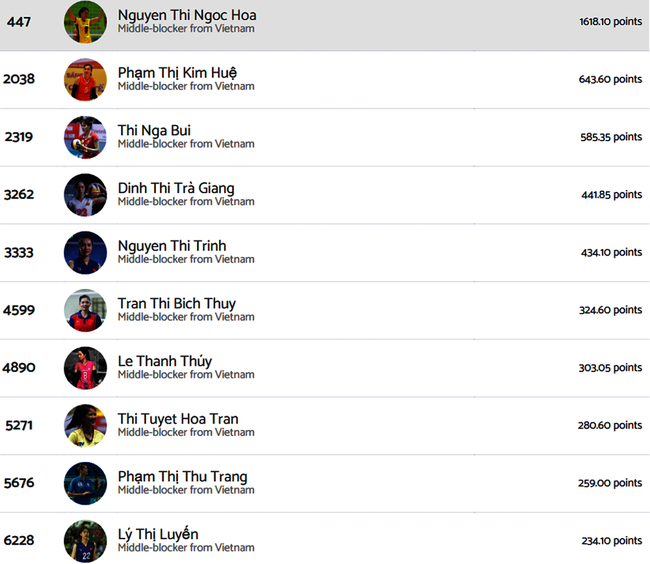The image size is (650, 564).
Task: Select Thi Tuyet Hoa Tran's photo
Action: (85, 425)
